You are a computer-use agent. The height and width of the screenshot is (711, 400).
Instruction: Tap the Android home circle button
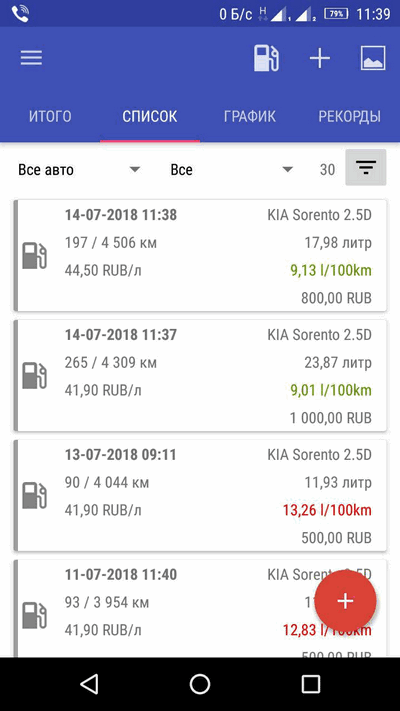coord(200,684)
